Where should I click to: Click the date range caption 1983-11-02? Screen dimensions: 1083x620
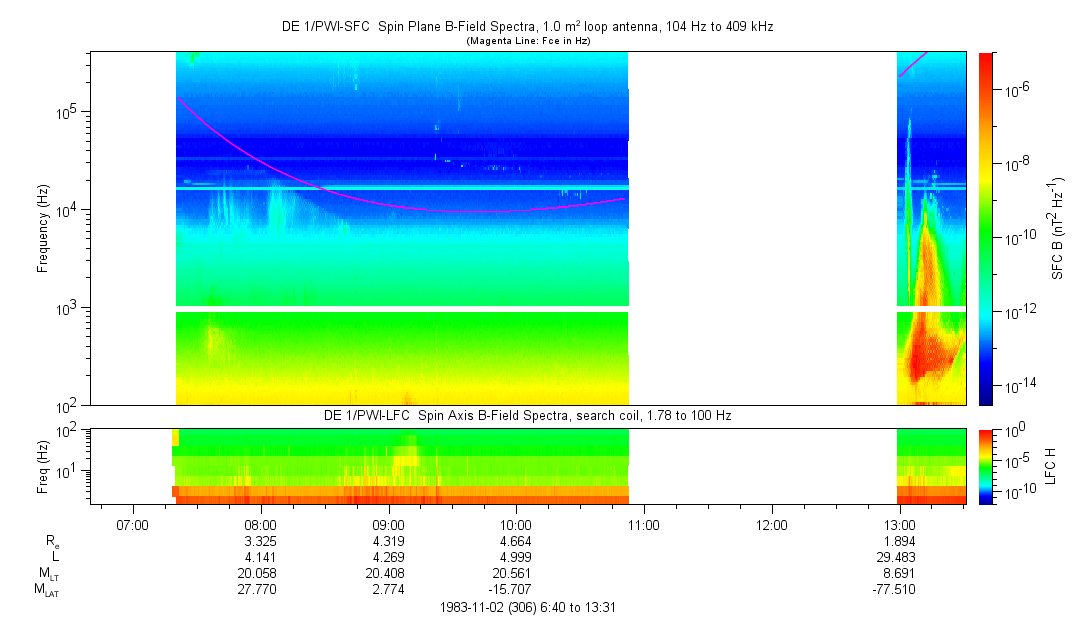click(x=533, y=607)
